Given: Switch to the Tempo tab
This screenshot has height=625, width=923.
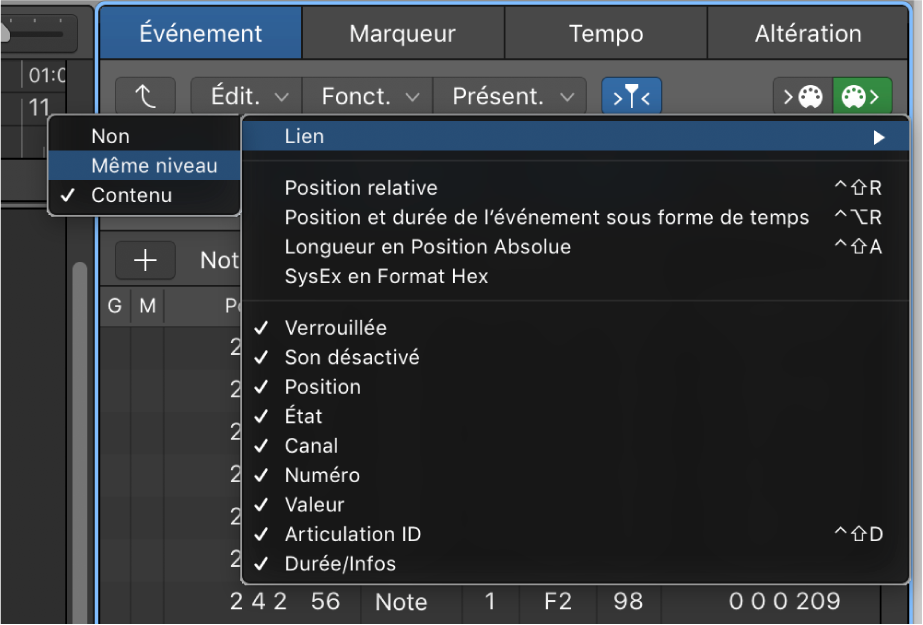Looking at the screenshot, I should pyautogui.click(x=605, y=33).
